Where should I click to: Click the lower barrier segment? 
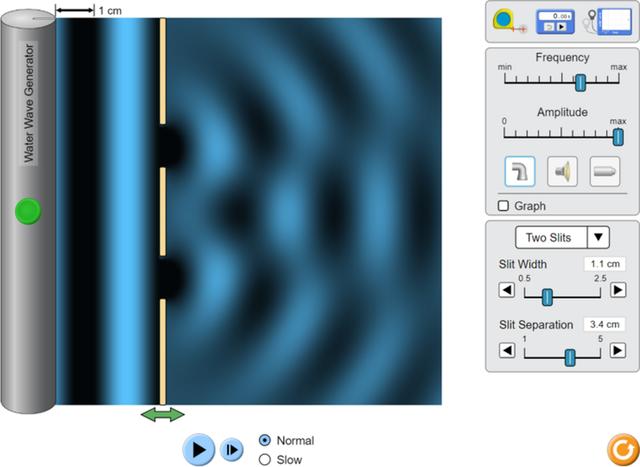click(162, 351)
